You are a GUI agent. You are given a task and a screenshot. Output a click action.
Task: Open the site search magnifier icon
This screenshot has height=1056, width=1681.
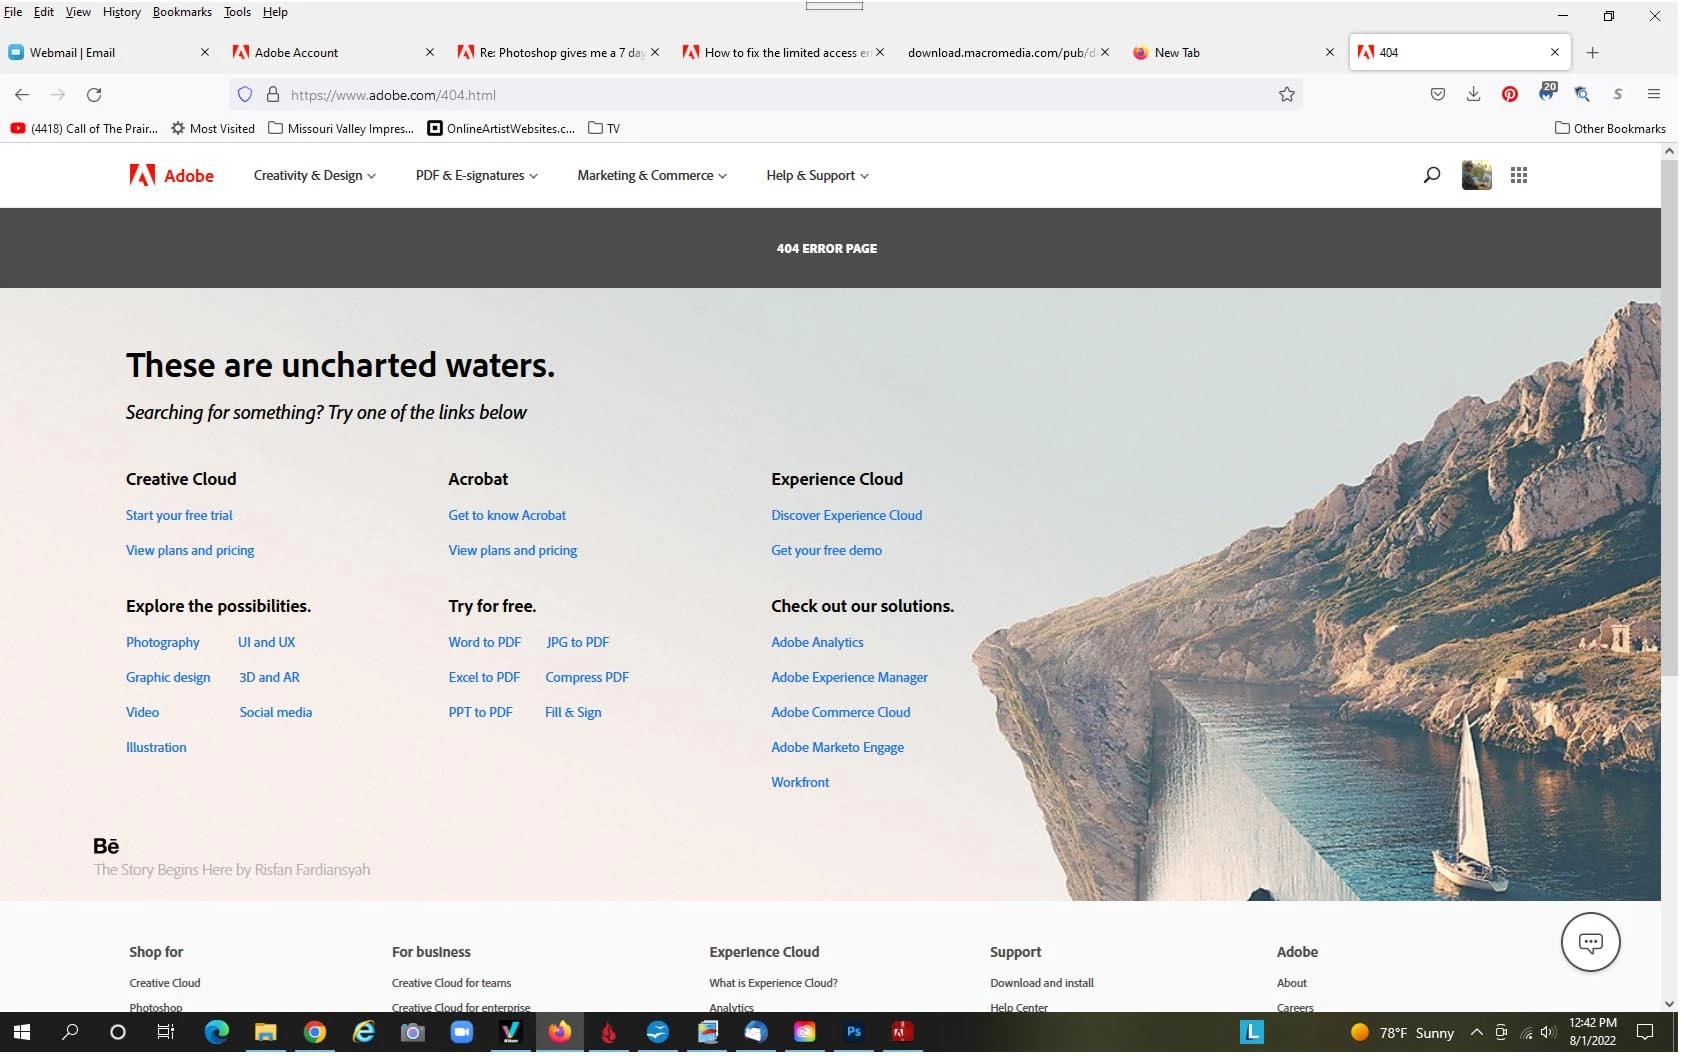[1432, 175]
